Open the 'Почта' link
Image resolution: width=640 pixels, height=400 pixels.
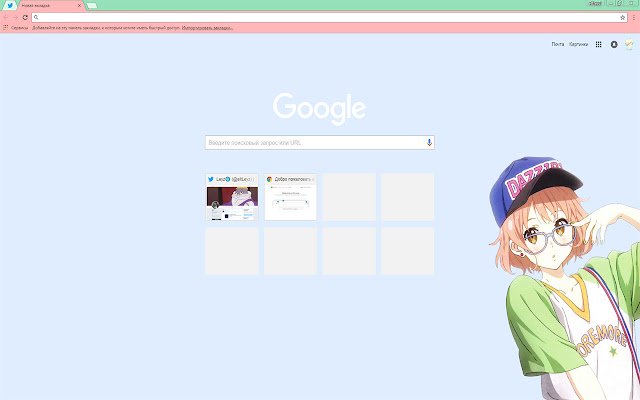558,44
